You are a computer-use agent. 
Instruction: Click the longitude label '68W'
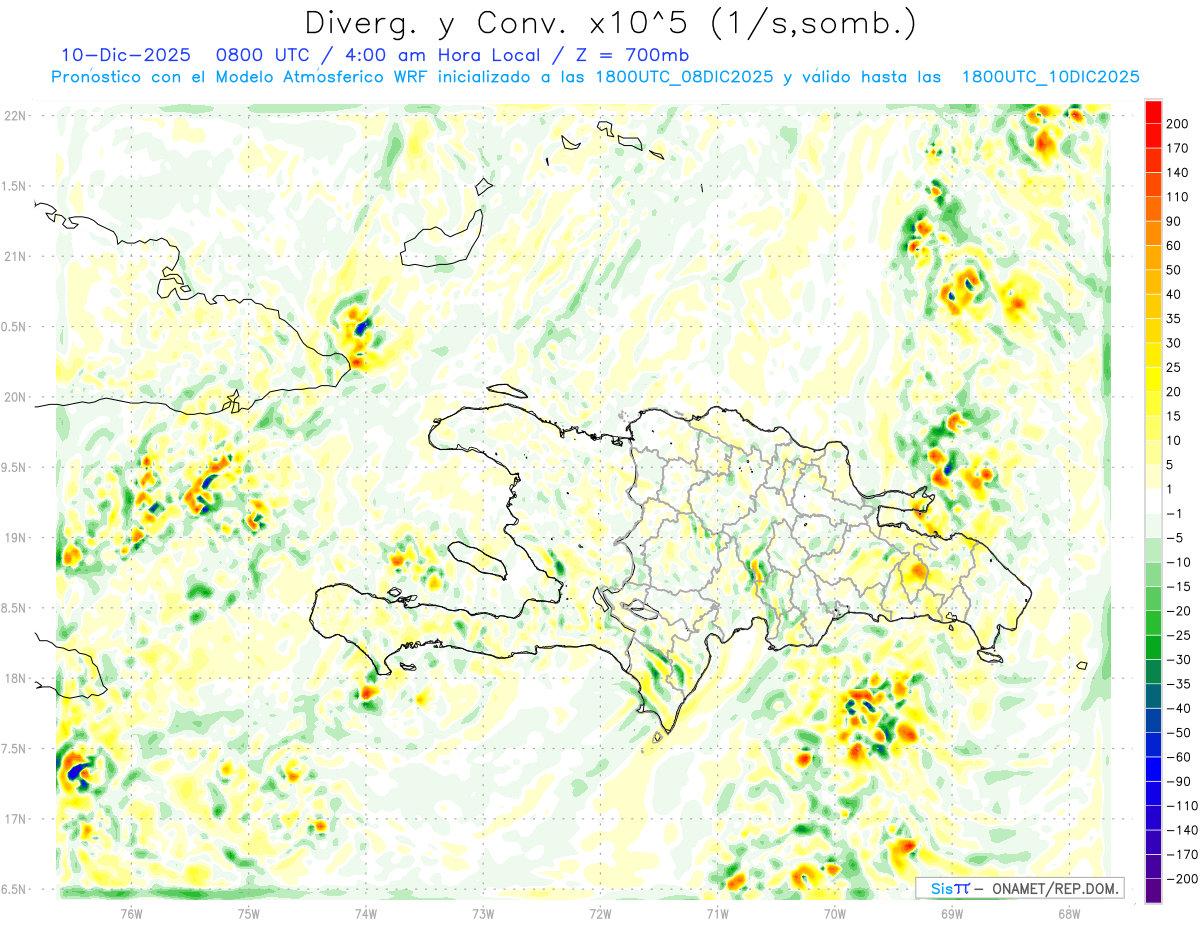(x=1069, y=913)
